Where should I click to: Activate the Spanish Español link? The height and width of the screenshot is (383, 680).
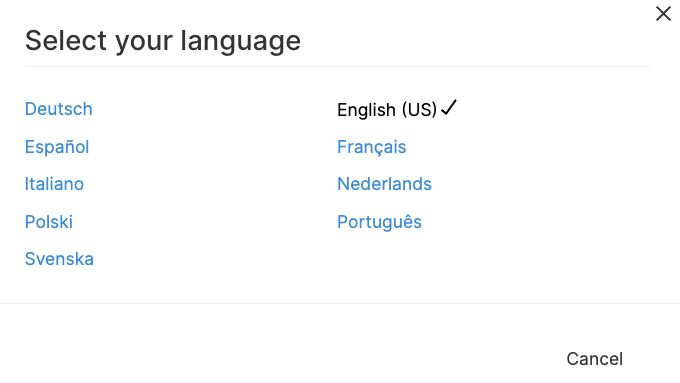pyautogui.click(x=57, y=147)
